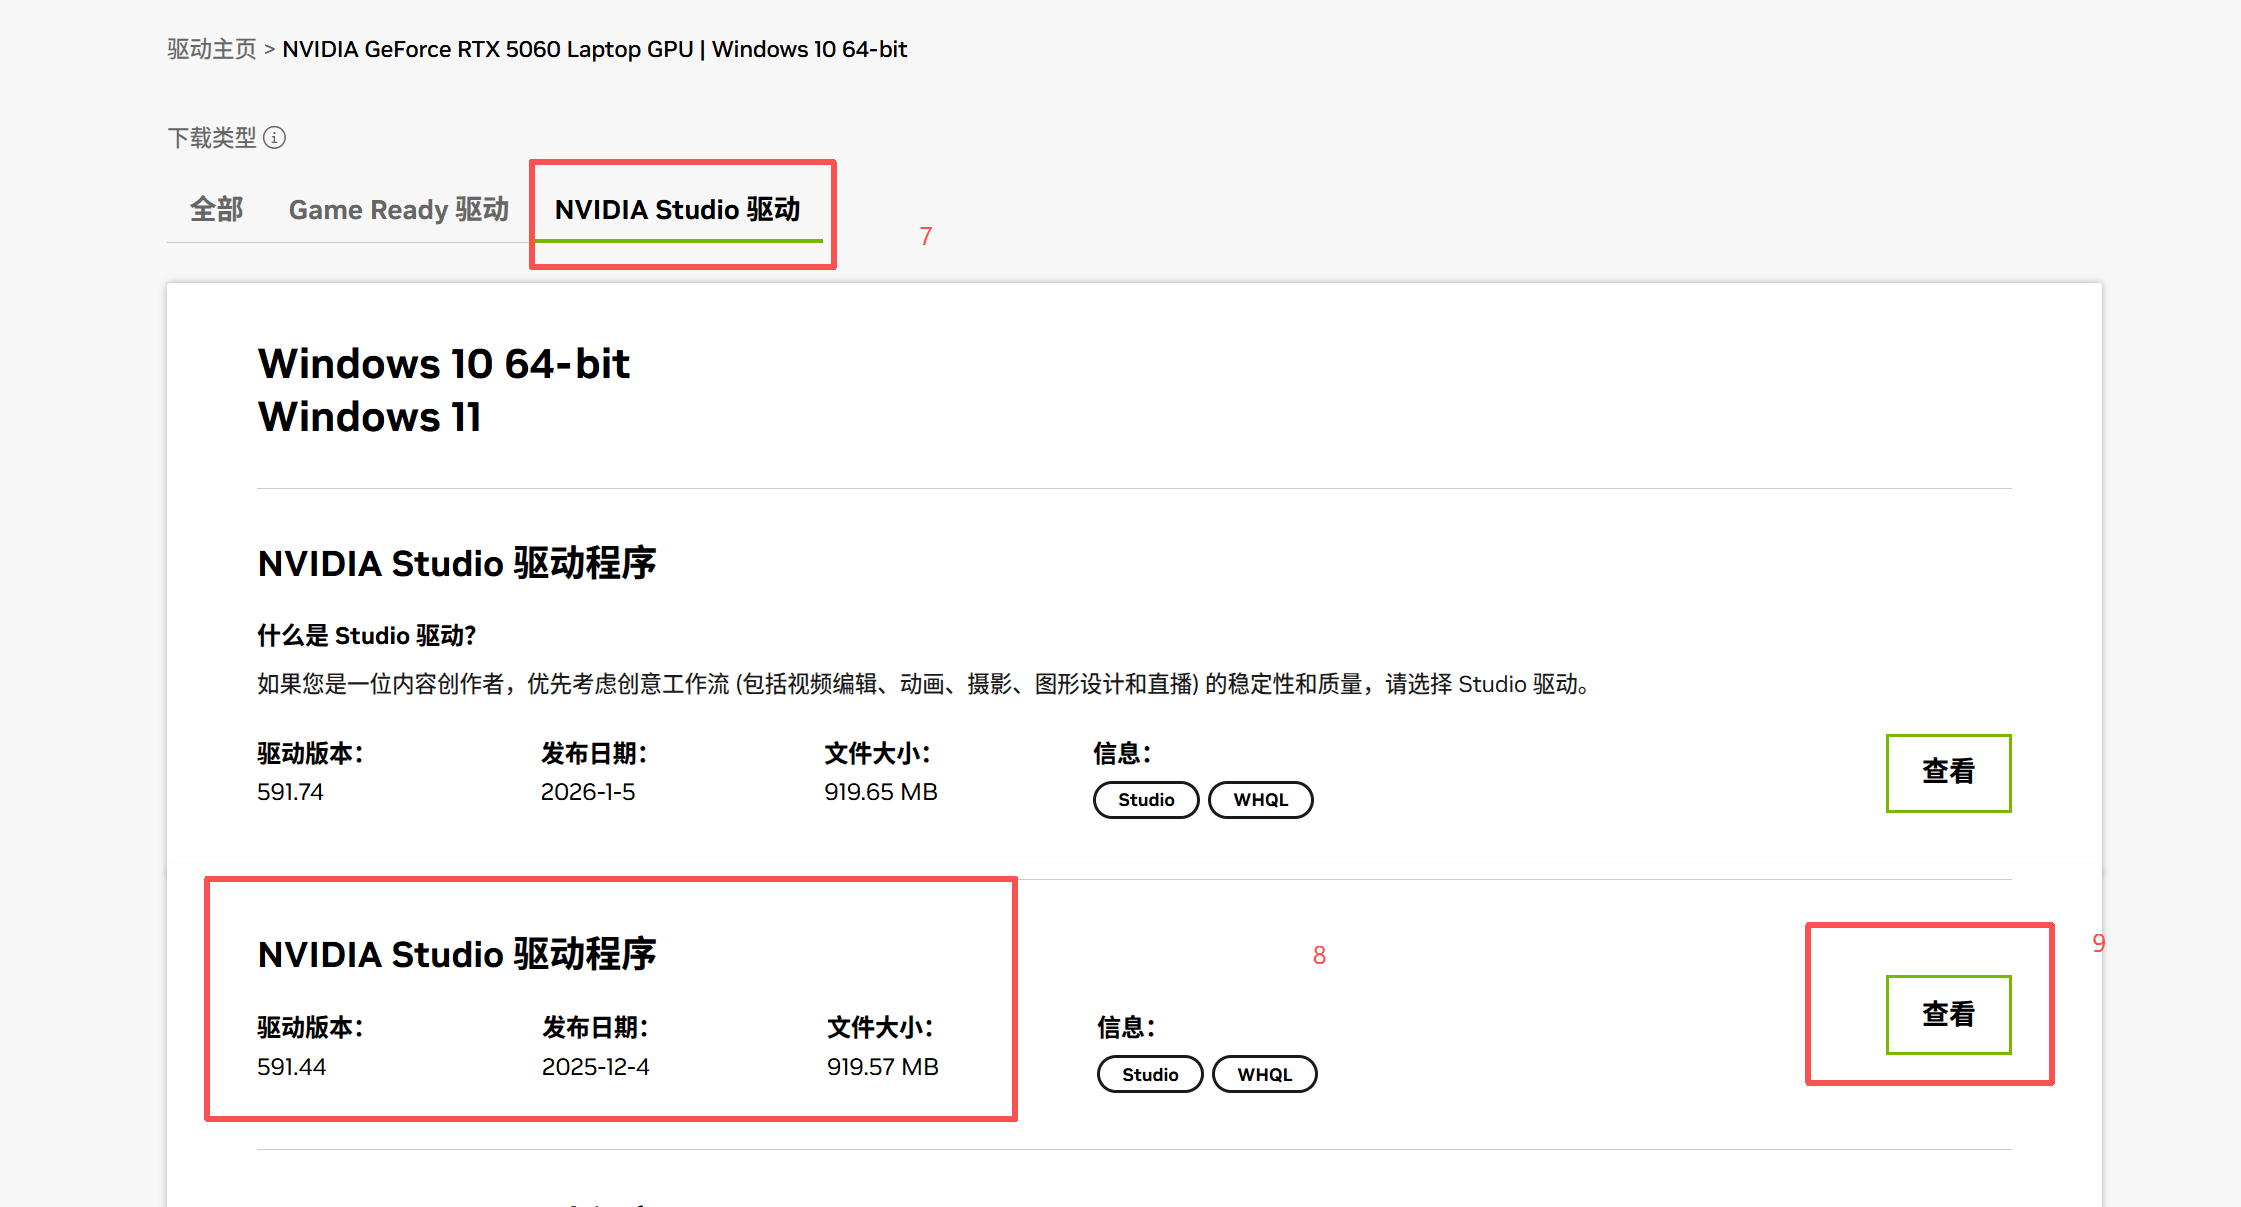Screen dimensions: 2241x1207
Task: Click the 2026-1-5 release date
Action: click(x=588, y=792)
